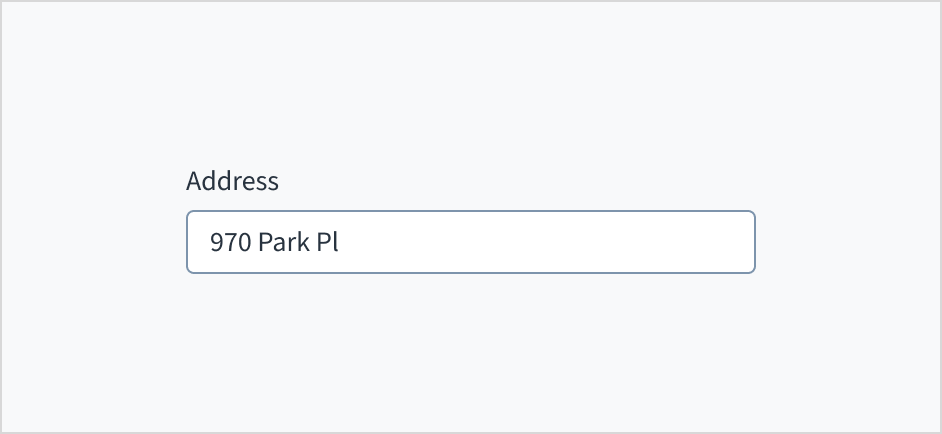Click empty space inside the Address field
The width and height of the screenshot is (942, 434).
pyautogui.click(x=541, y=242)
